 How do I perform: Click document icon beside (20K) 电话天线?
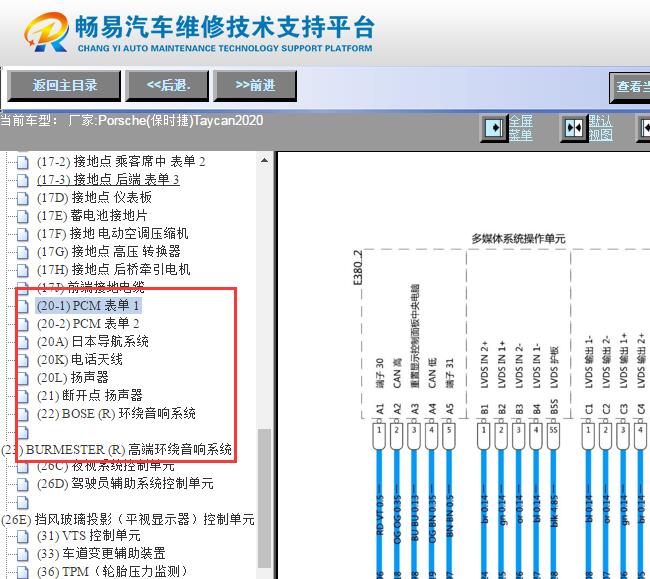coord(22,360)
